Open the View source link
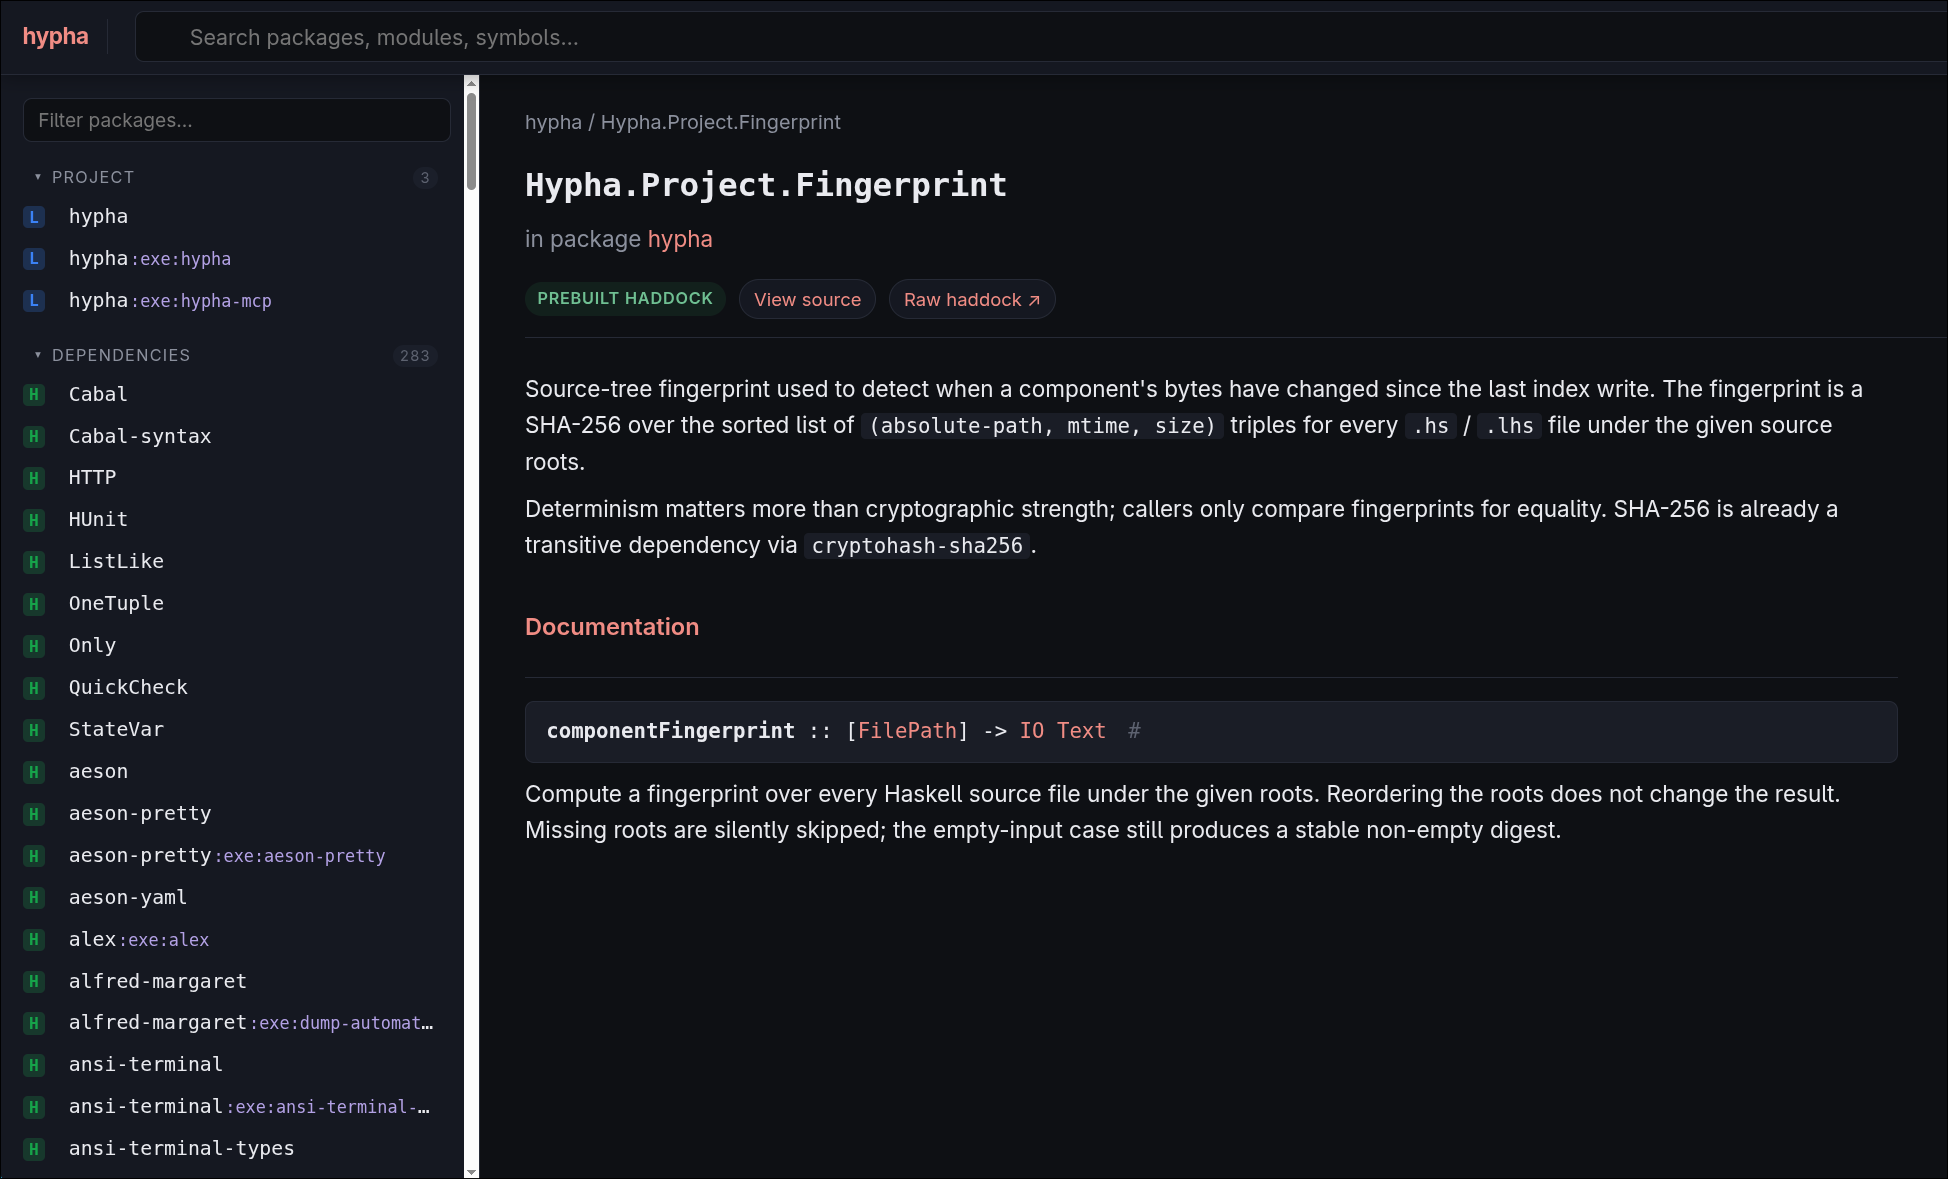Viewport: 1948px width, 1179px height. (807, 300)
